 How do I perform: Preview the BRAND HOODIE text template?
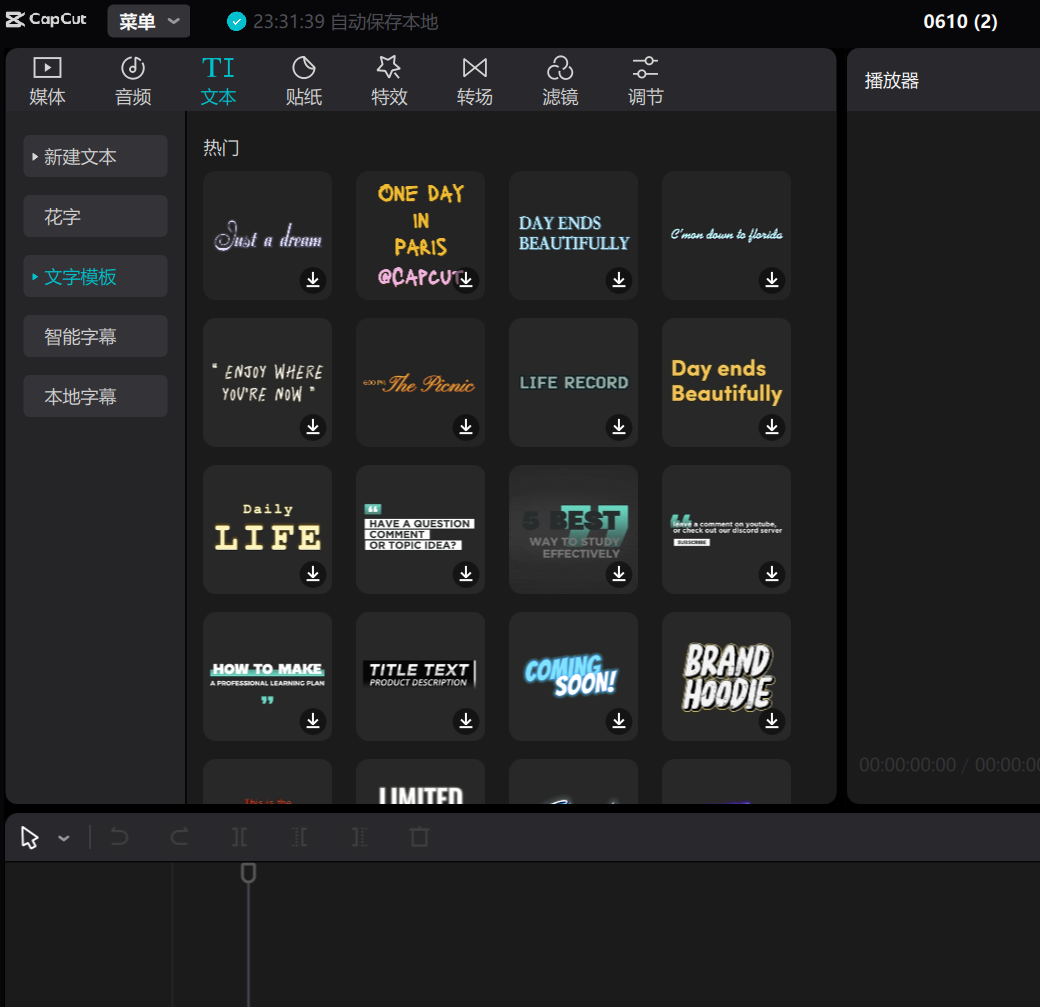pyautogui.click(x=726, y=676)
